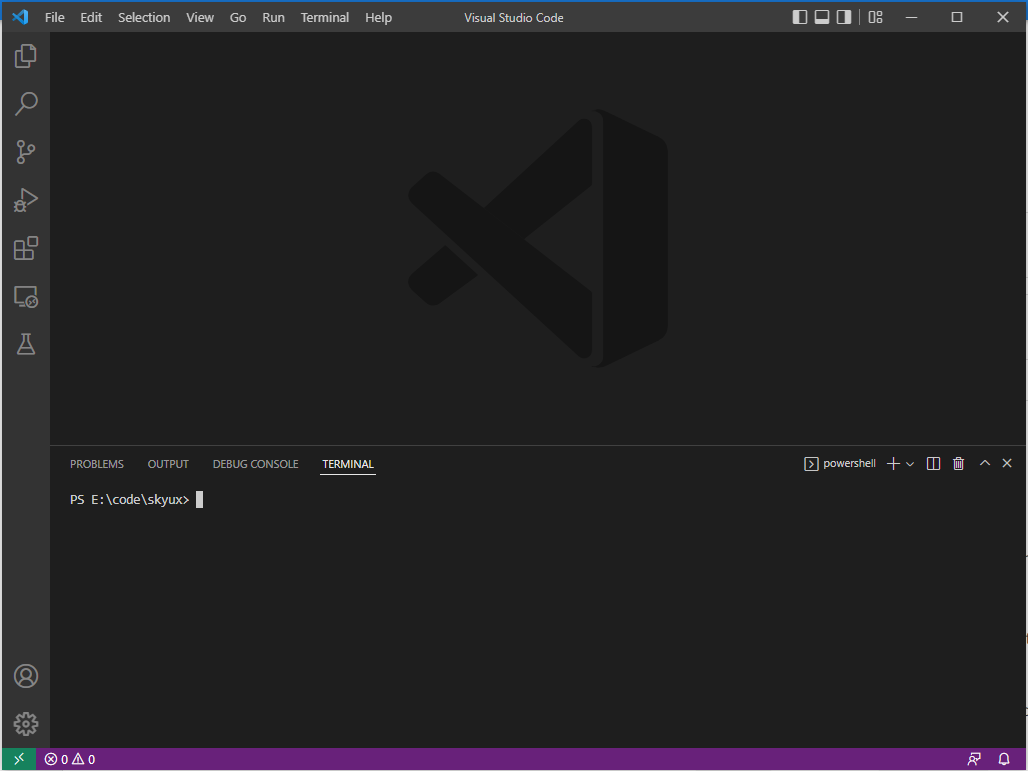Open the Terminal menu in menu bar
Screen dimensions: 1028x771
pos(325,17)
